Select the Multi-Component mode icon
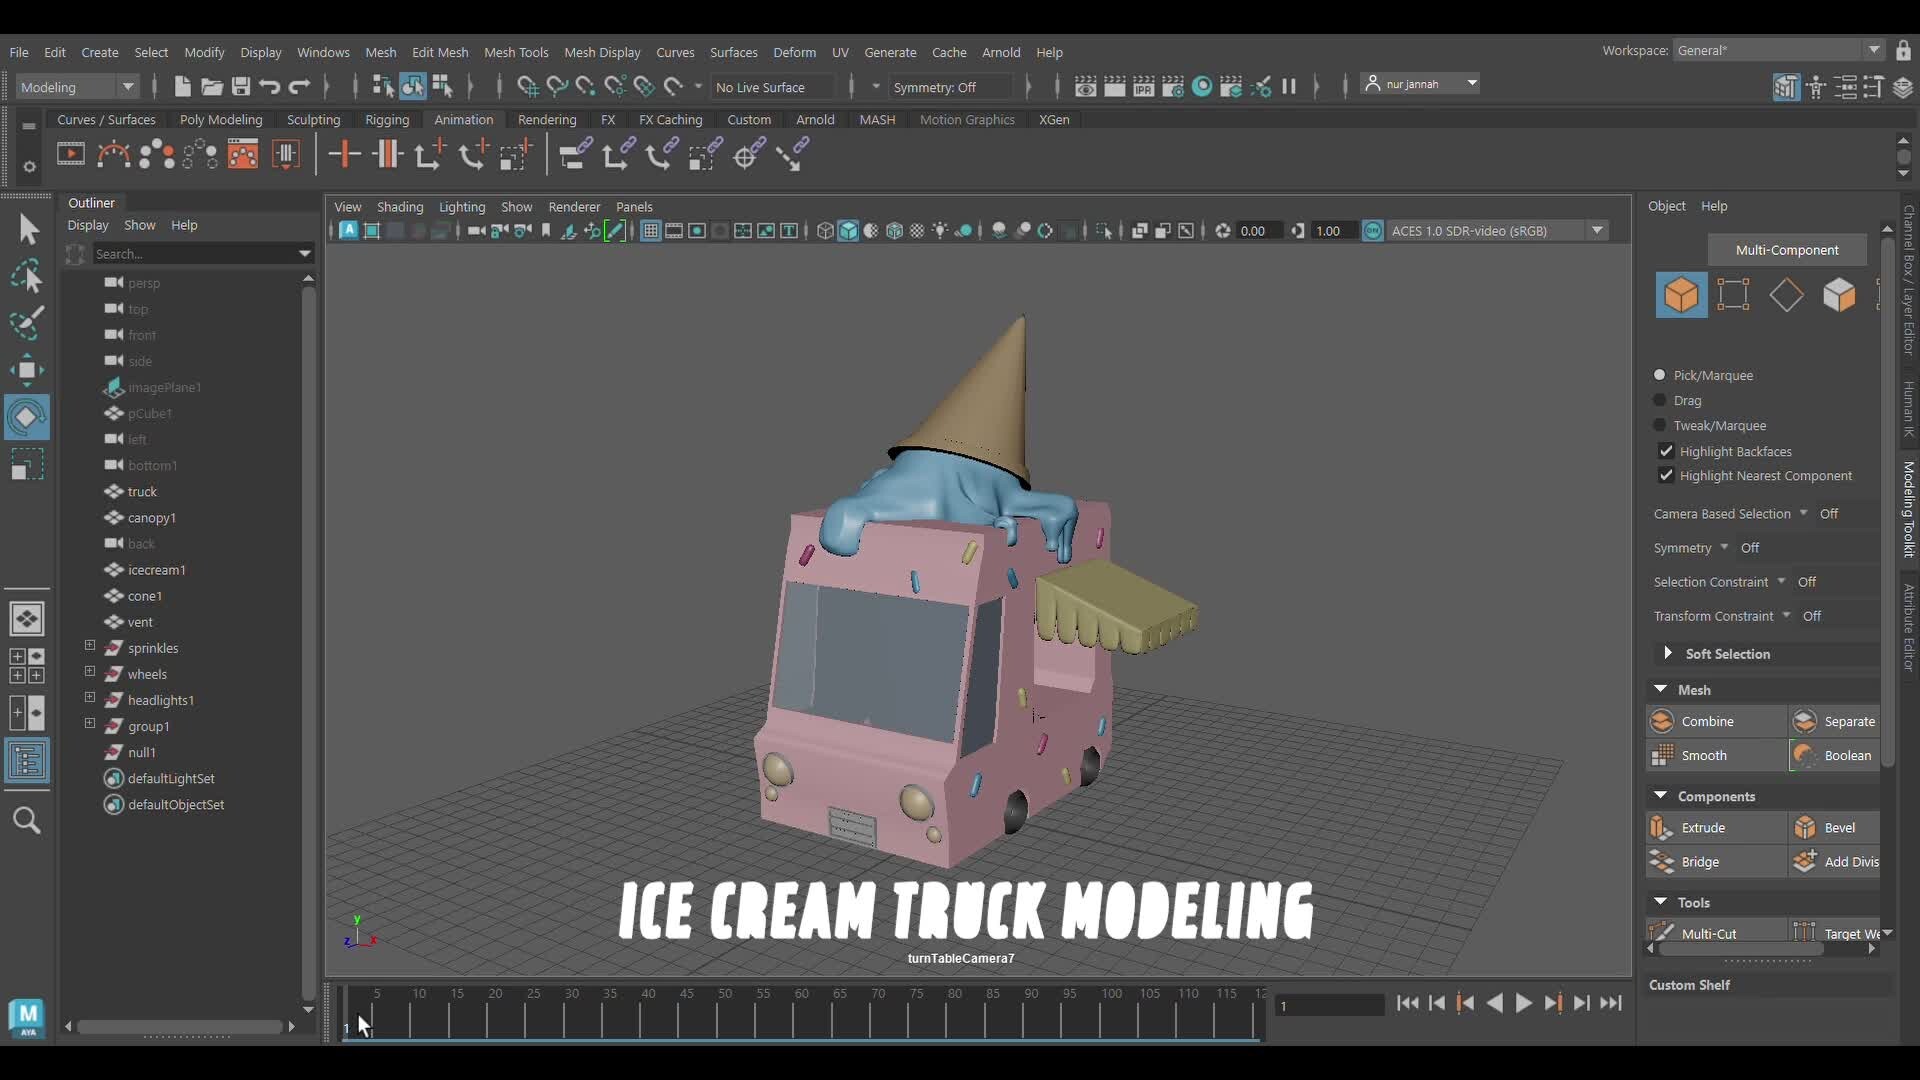 [x=1682, y=295]
